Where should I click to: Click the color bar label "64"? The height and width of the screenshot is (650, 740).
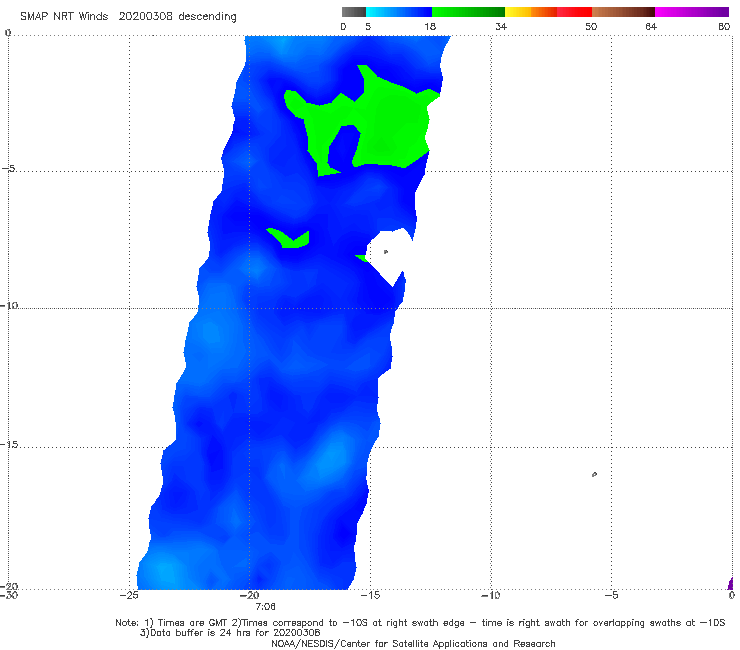point(651,26)
